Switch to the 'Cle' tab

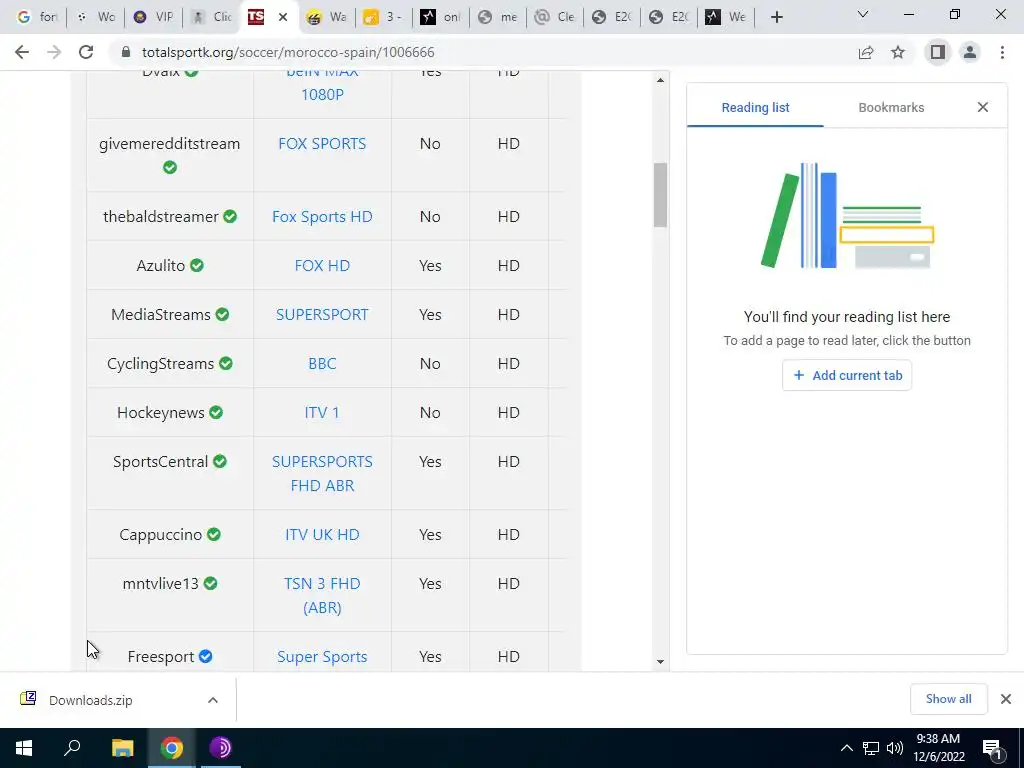(554, 18)
